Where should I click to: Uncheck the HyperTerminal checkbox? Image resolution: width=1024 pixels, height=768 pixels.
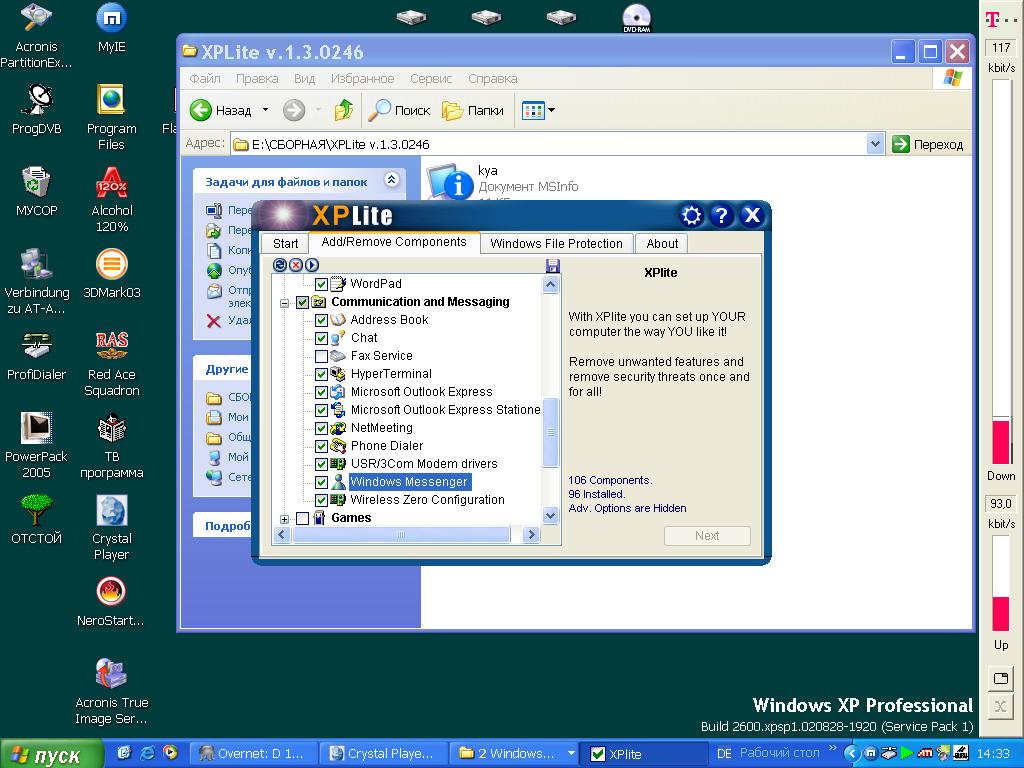pos(321,374)
